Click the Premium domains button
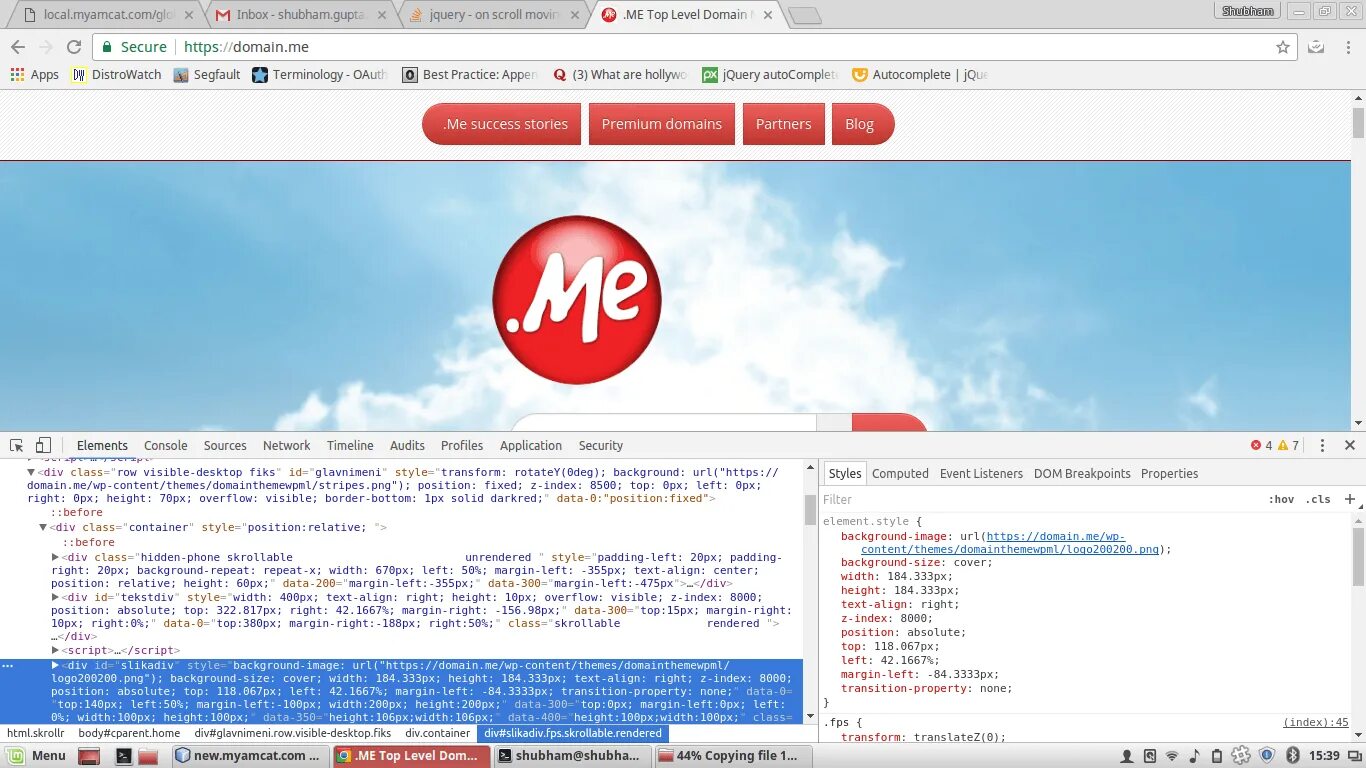Viewport: 1366px width, 768px height. pyautogui.click(x=662, y=124)
